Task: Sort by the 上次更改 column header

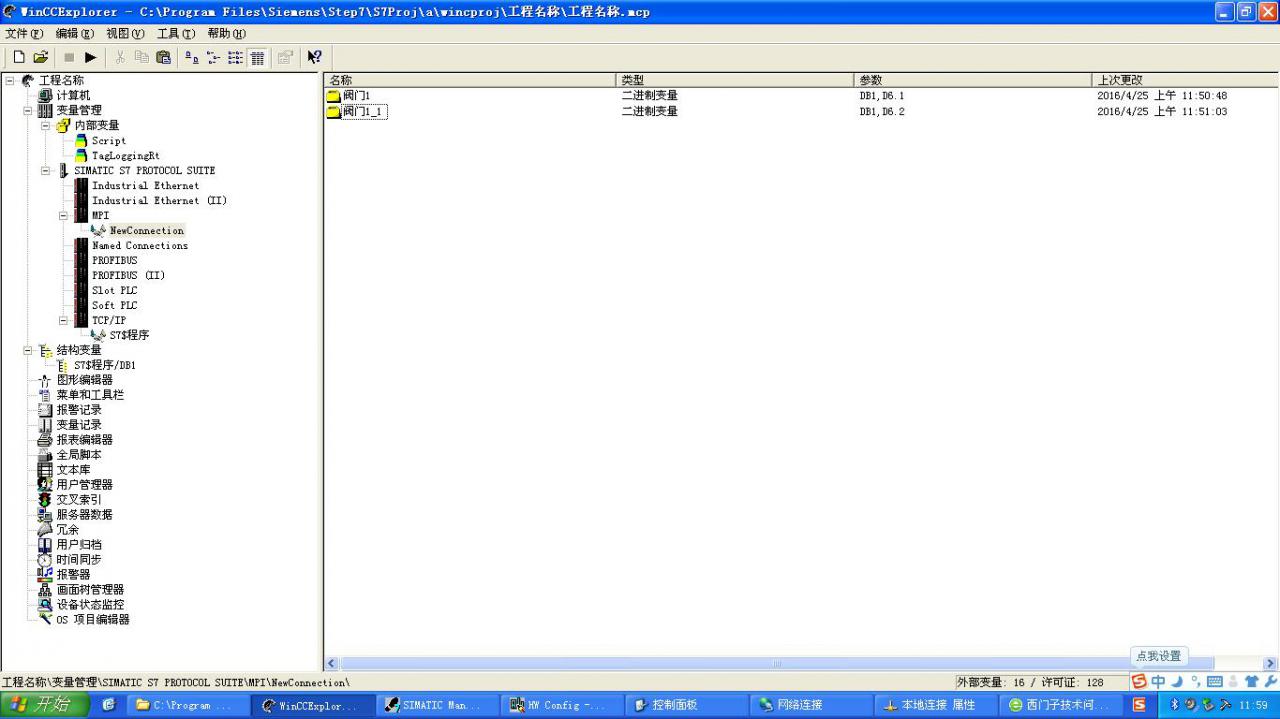Action: 1185,80
